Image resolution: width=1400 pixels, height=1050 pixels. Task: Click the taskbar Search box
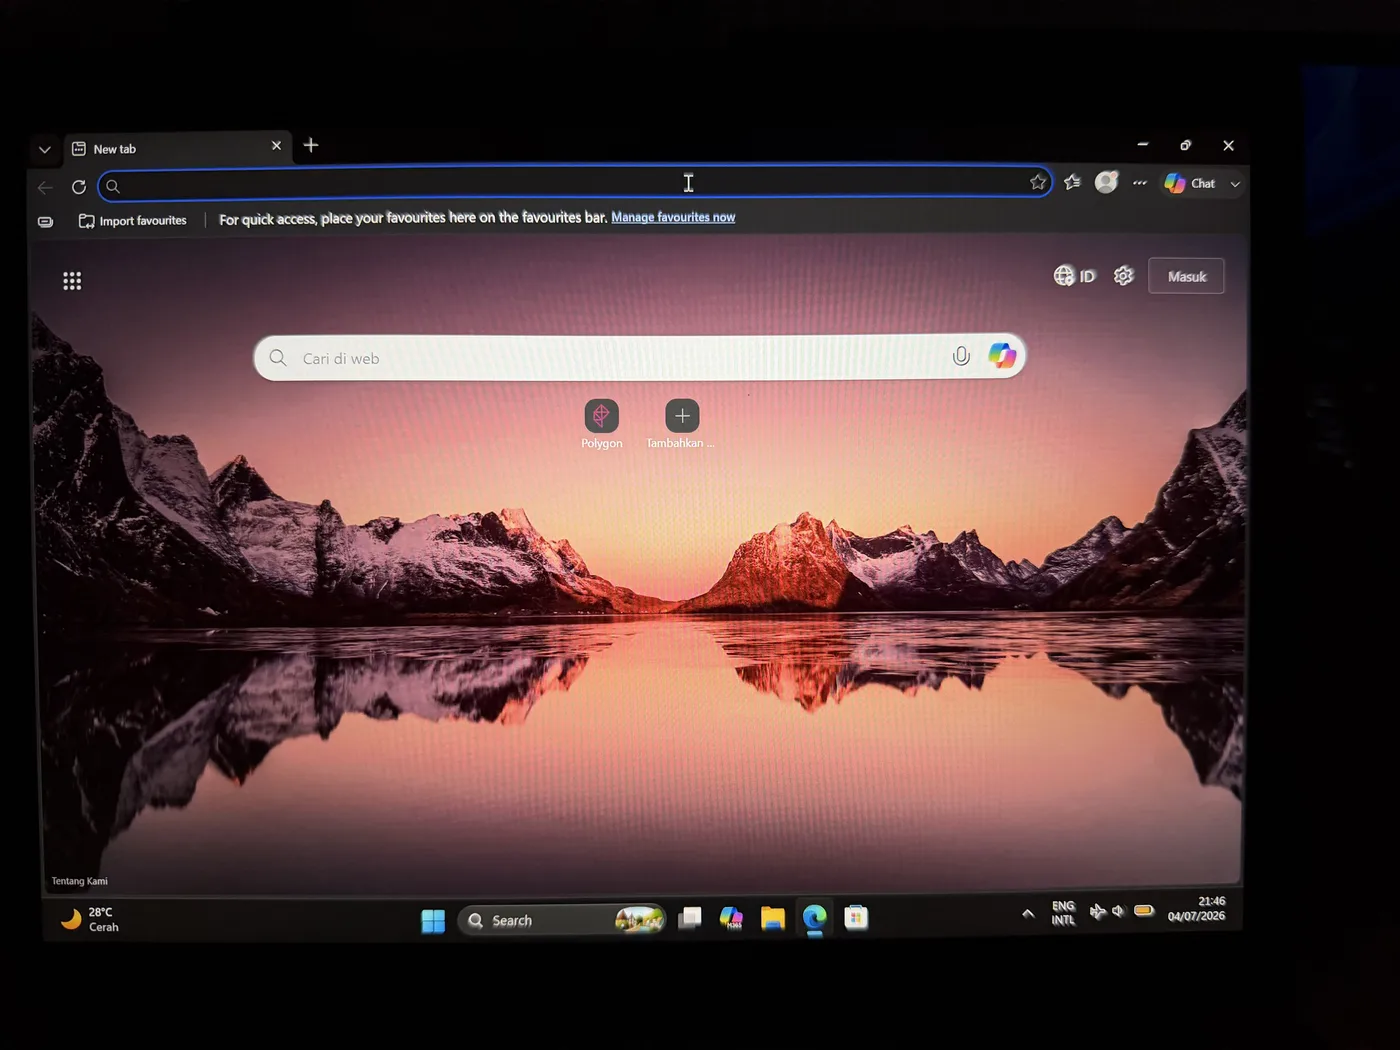pos(562,920)
